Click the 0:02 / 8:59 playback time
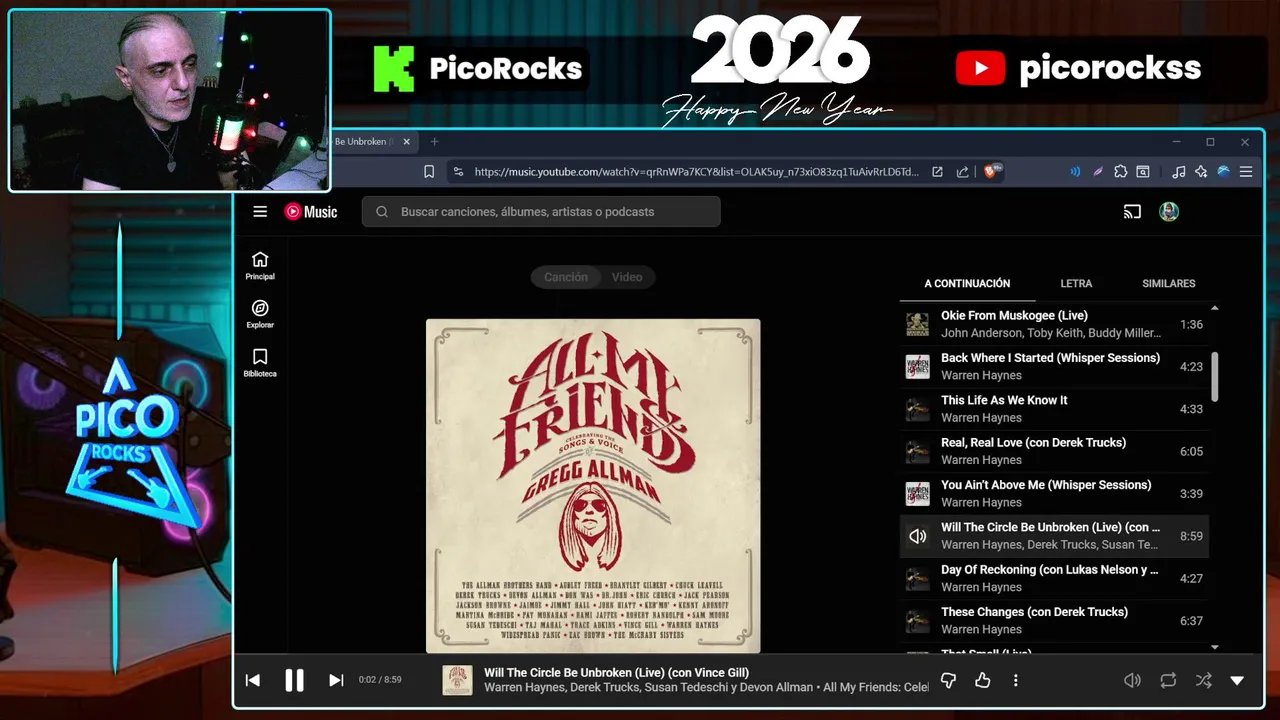 [380, 680]
